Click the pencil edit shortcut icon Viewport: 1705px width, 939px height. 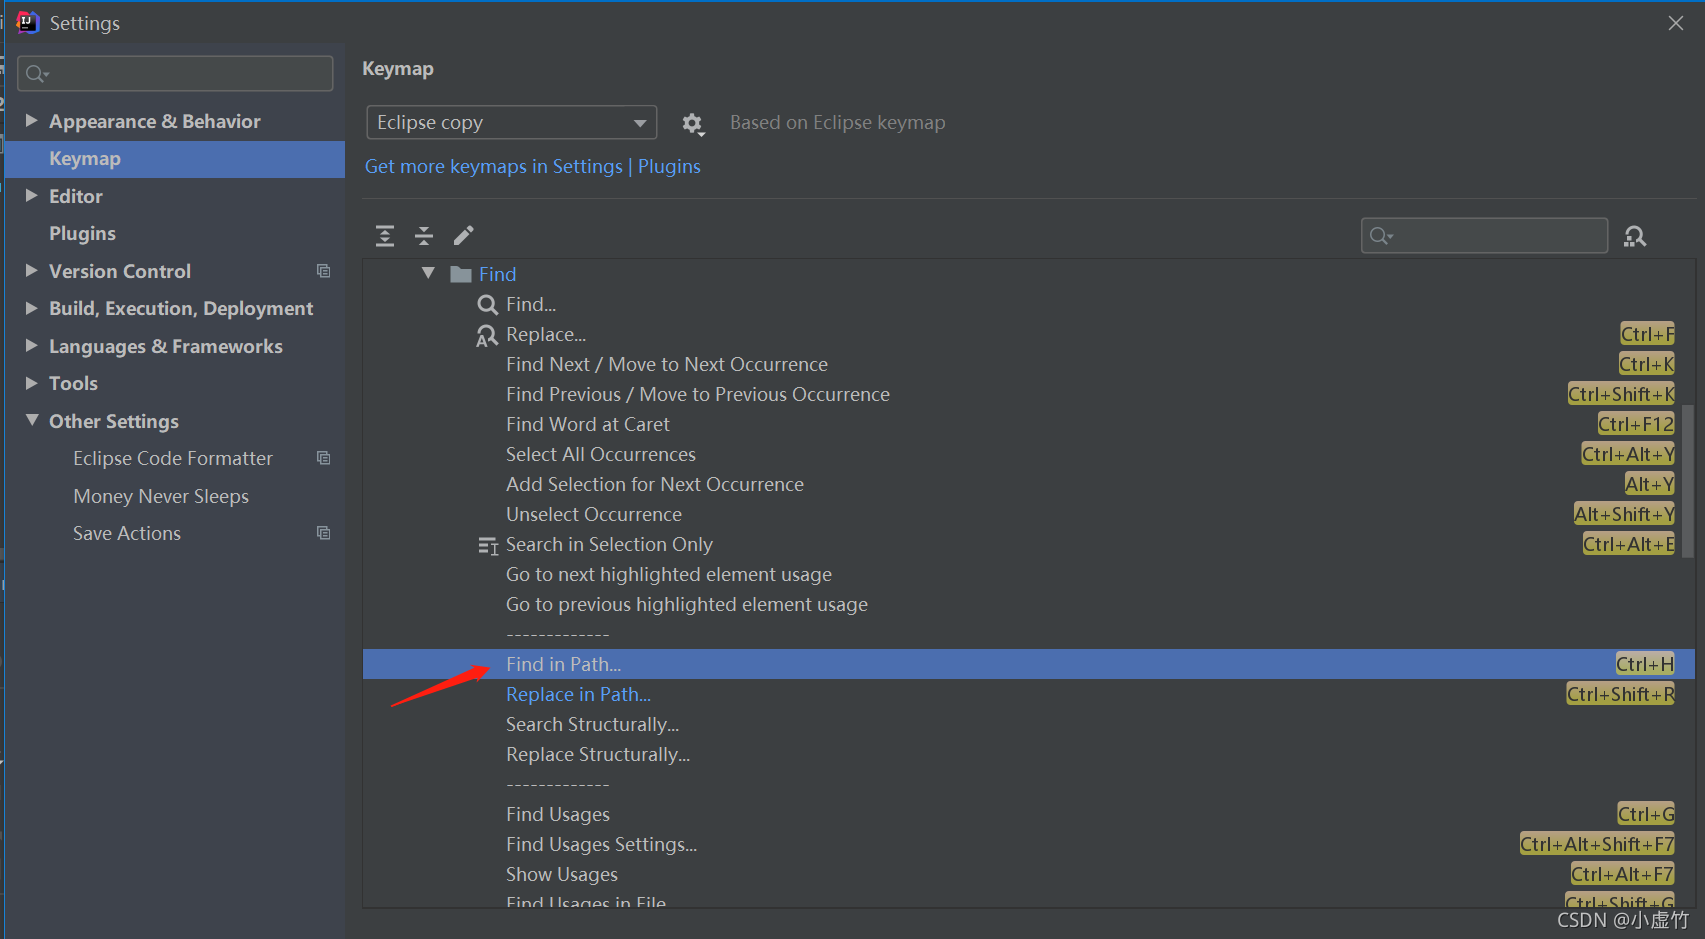click(x=464, y=236)
